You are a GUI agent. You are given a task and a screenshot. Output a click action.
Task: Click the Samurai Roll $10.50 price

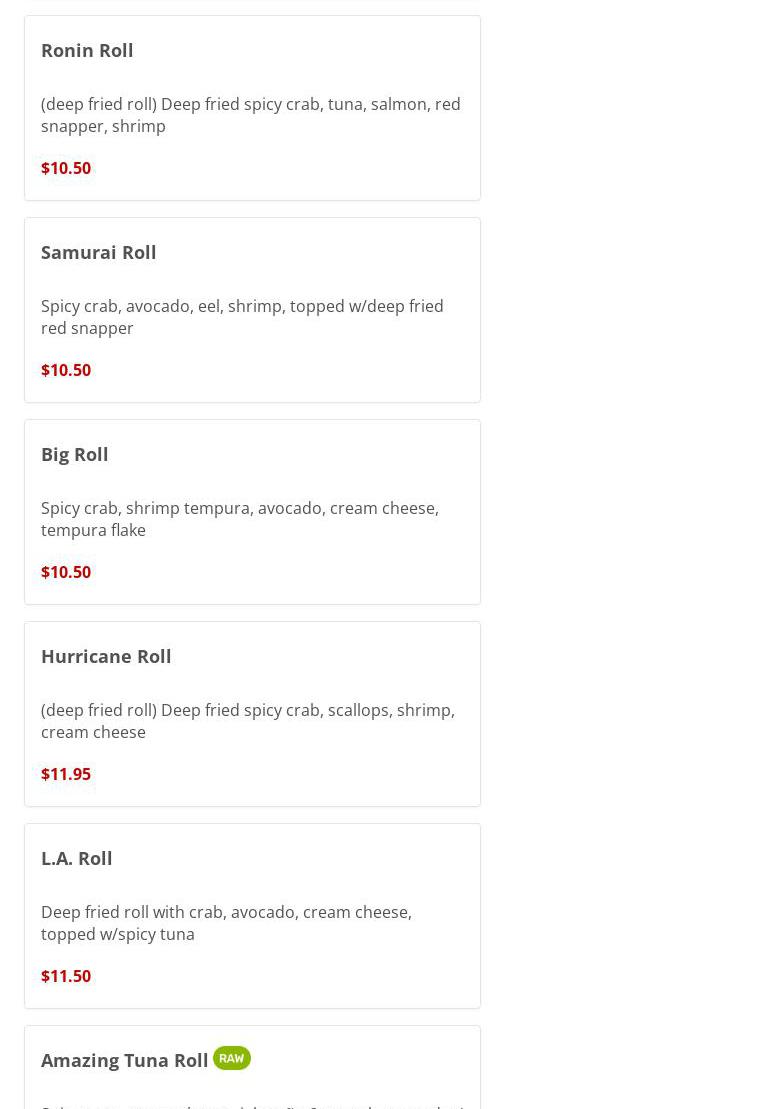66,370
